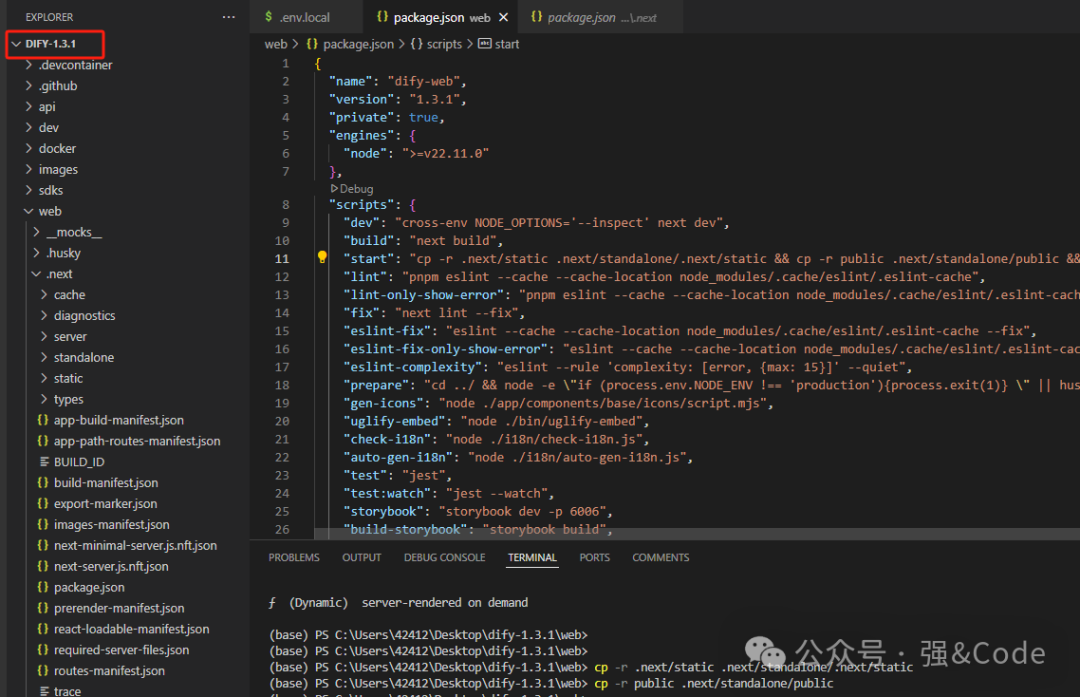Viewport: 1080px width, 697px height.
Task: Click the "version" line in editor
Action: [x=397, y=99]
